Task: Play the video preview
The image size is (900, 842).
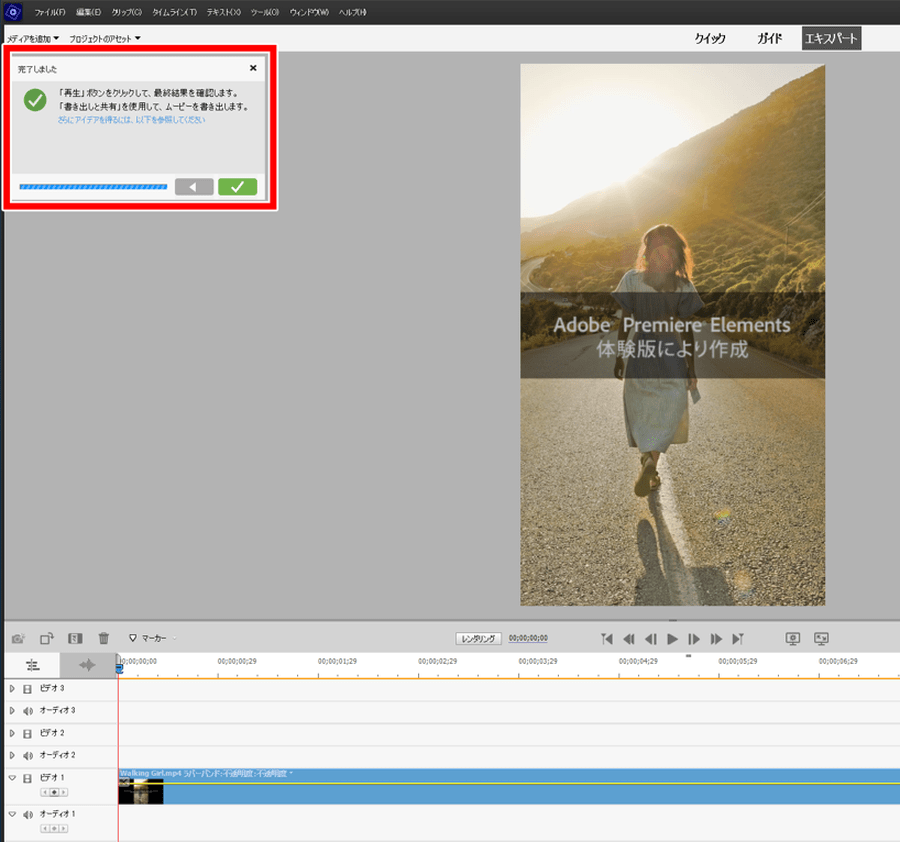Action: point(672,639)
